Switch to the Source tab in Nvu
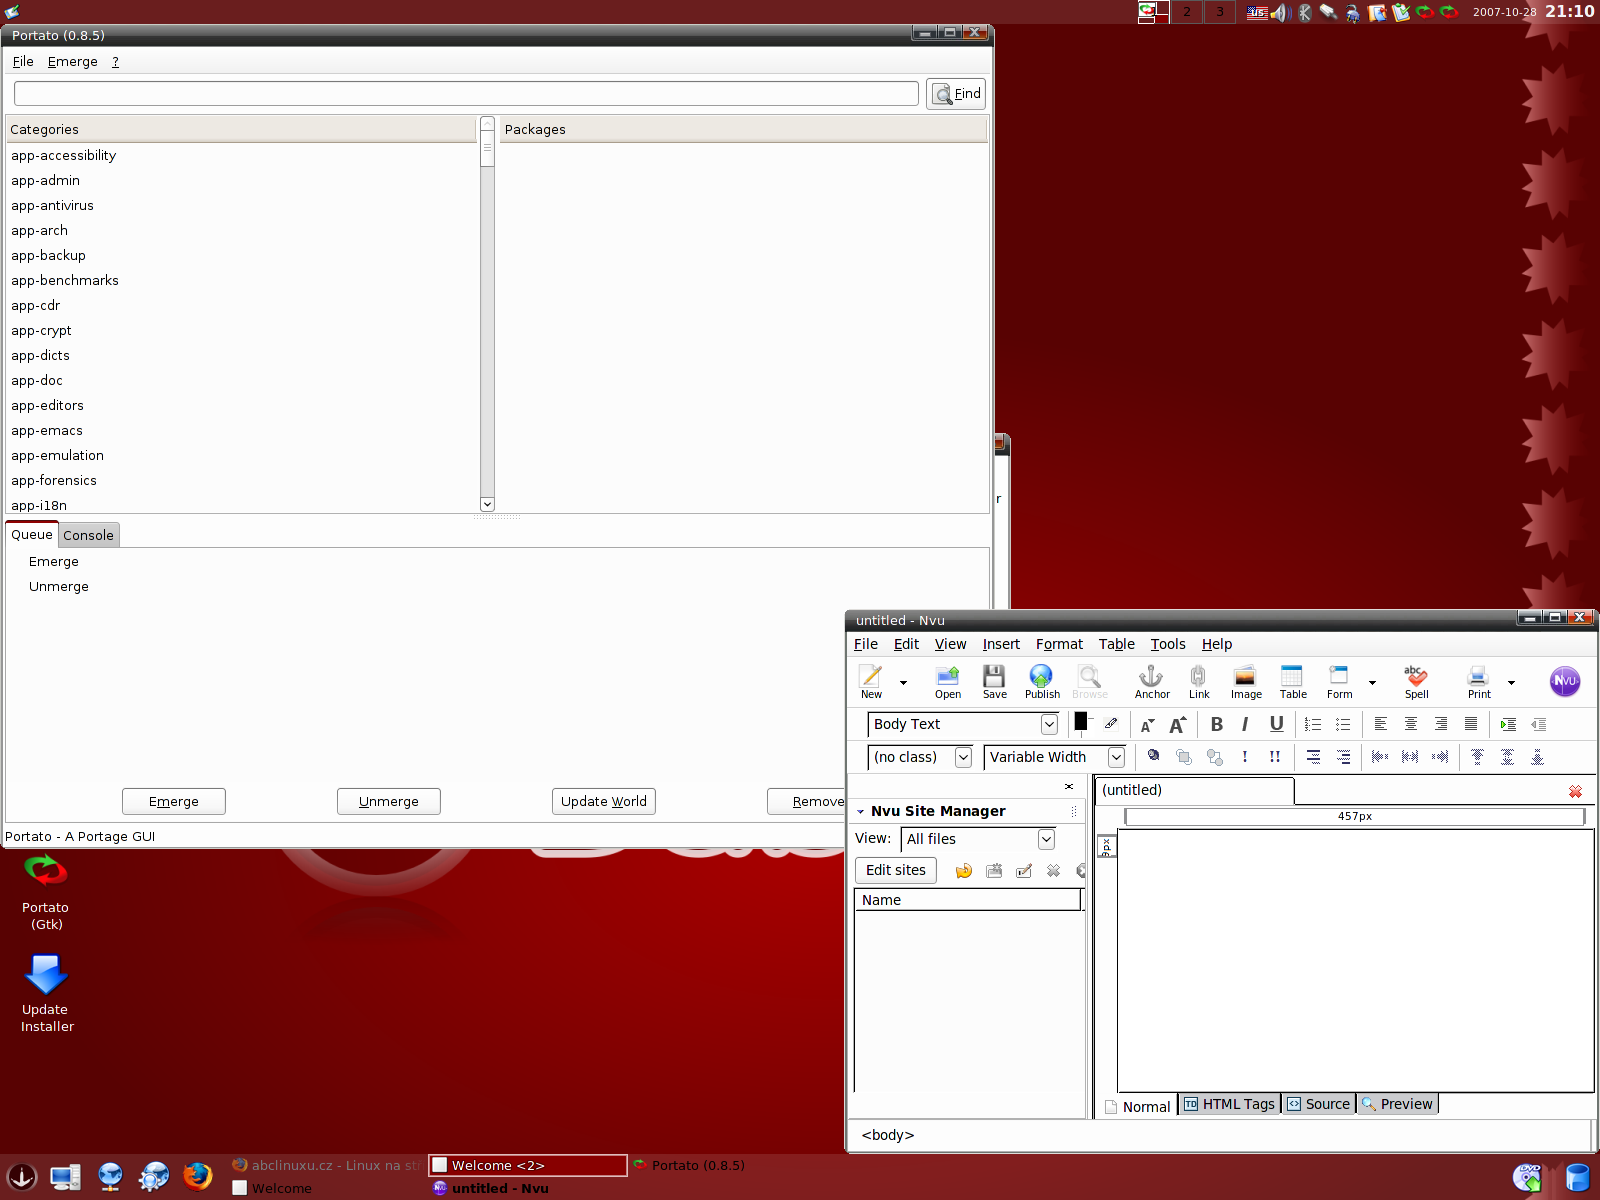Image resolution: width=1600 pixels, height=1200 pixels. tap(1319, 1104)
